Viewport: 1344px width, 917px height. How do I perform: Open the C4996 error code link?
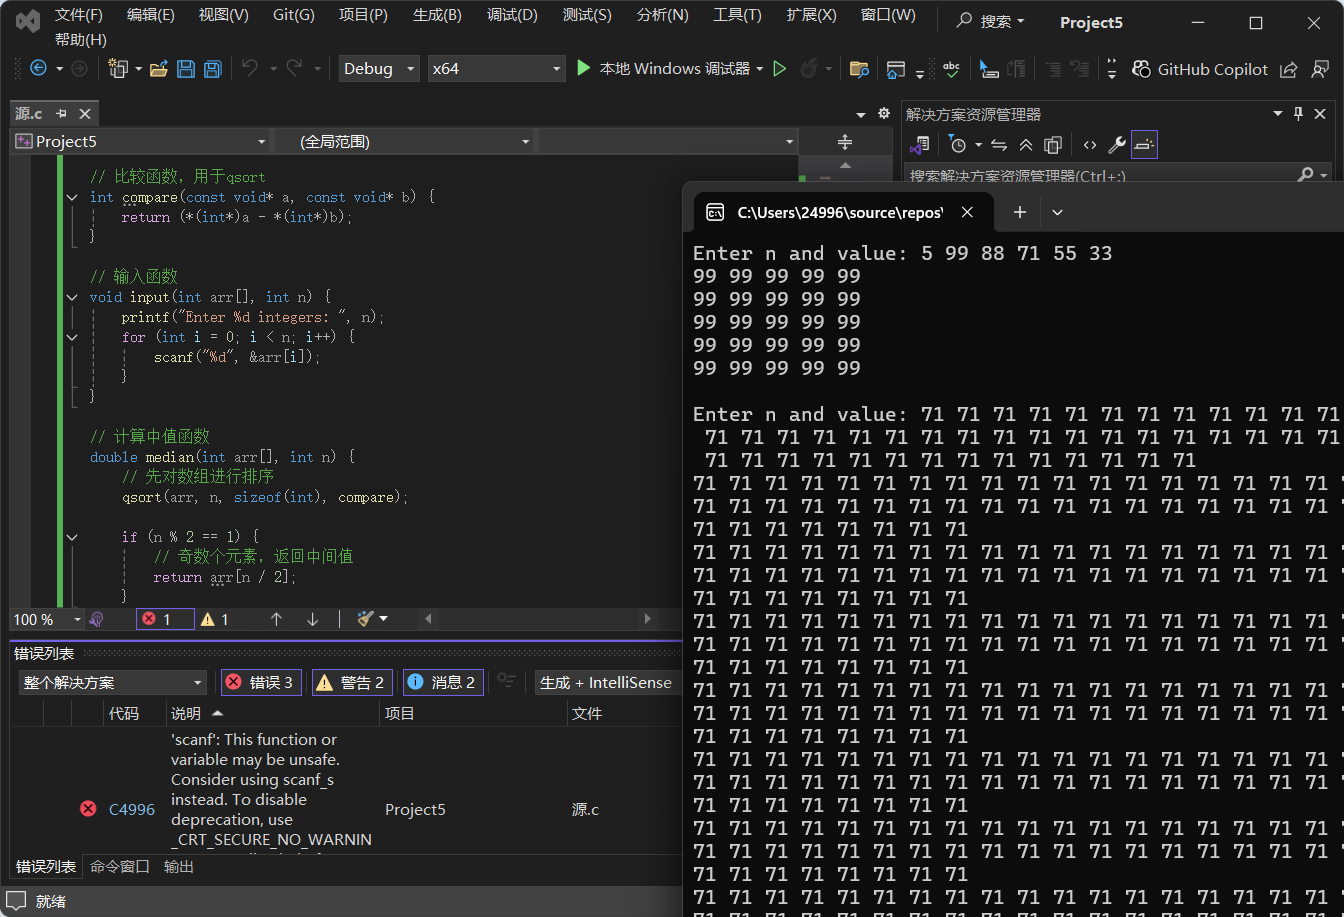point(131,809)
